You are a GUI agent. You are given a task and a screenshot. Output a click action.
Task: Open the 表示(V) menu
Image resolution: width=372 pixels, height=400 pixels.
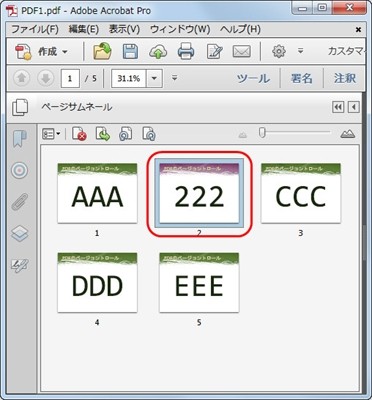coord(124,29)
